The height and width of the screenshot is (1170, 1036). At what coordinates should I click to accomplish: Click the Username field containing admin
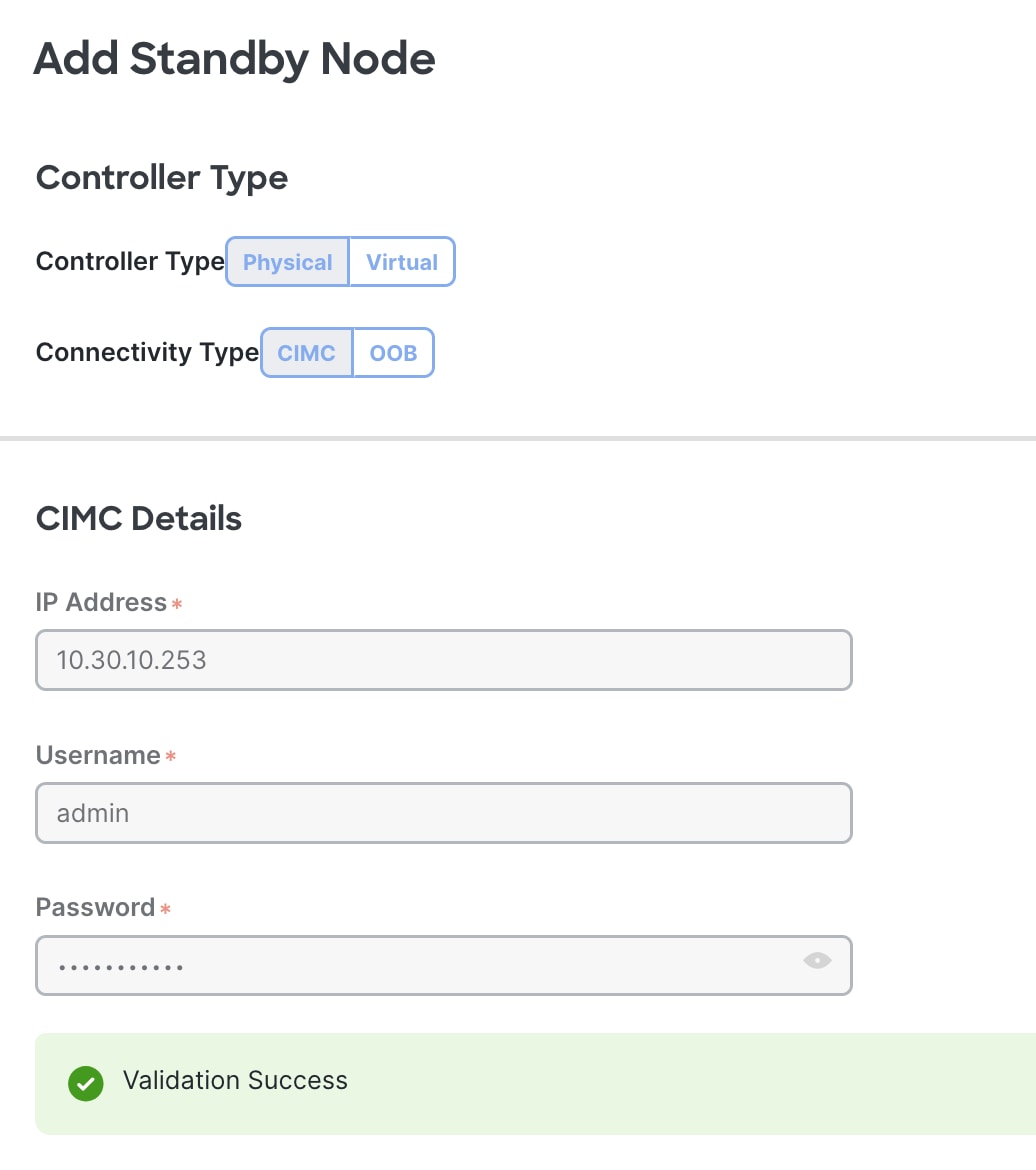pyautogui.click(x=443, y=812)
